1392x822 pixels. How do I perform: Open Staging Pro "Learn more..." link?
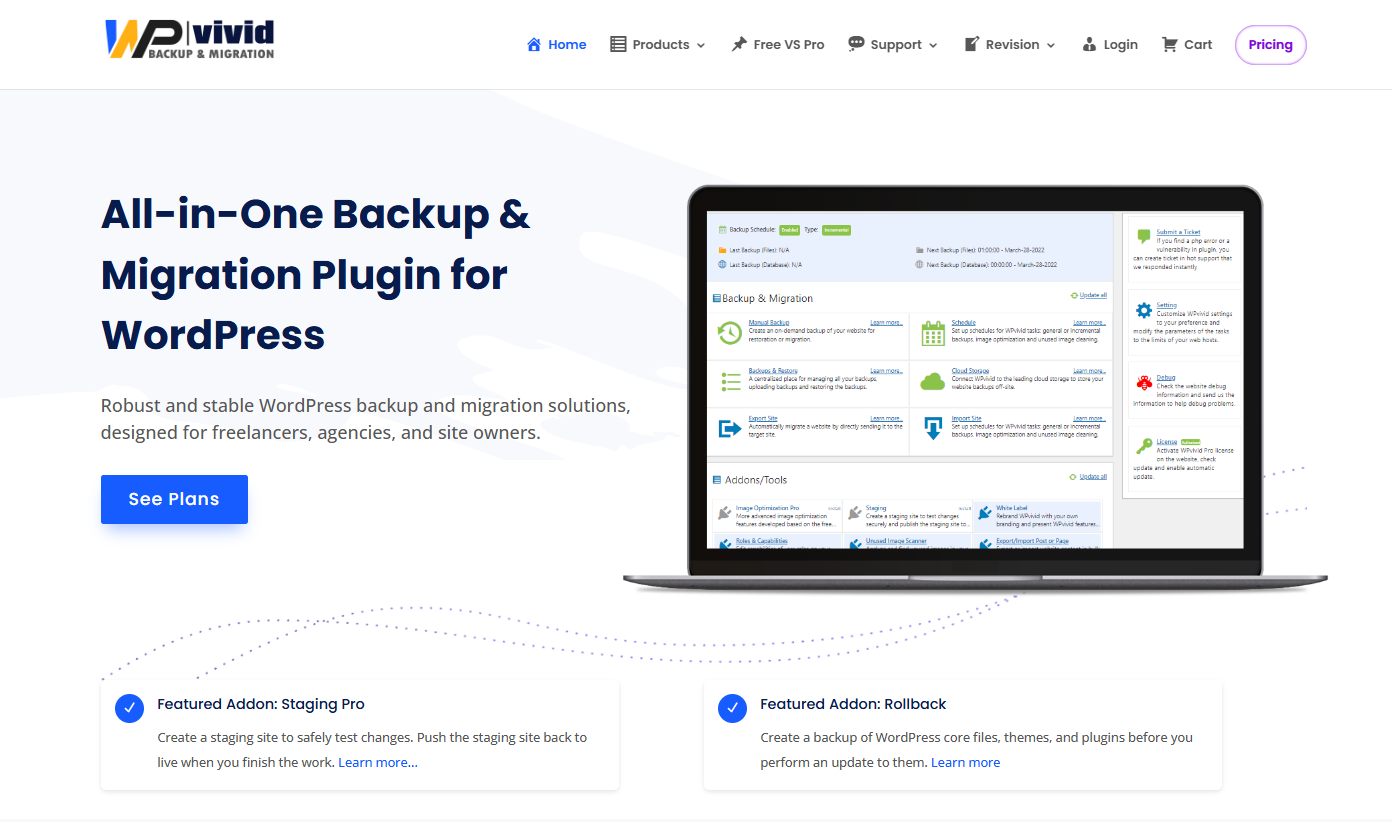coord(378,762)
